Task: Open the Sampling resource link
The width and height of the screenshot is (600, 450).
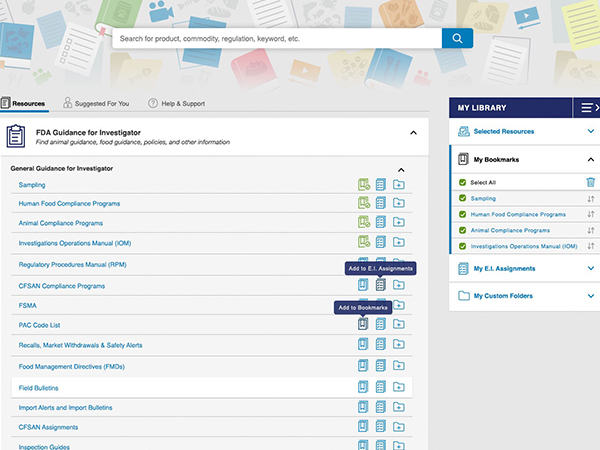Action: coord(32,185)
